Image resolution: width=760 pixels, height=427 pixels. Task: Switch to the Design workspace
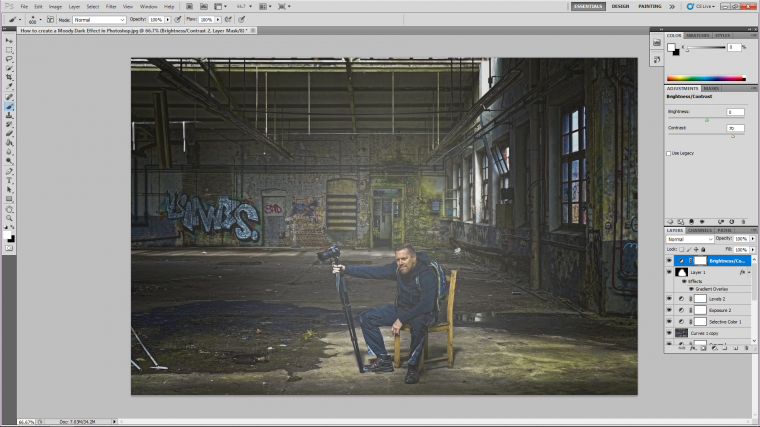click(620, 6)
